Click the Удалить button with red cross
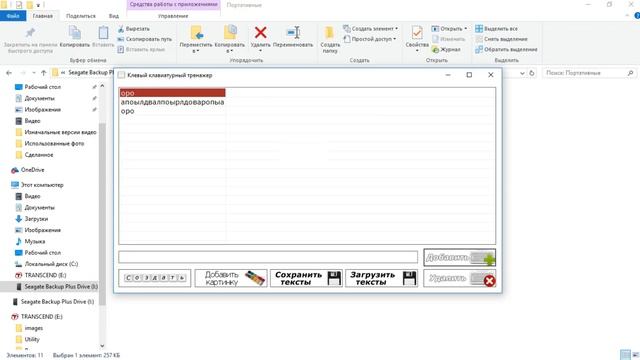This screenshot has width=640, height=360. coord(460,278)
